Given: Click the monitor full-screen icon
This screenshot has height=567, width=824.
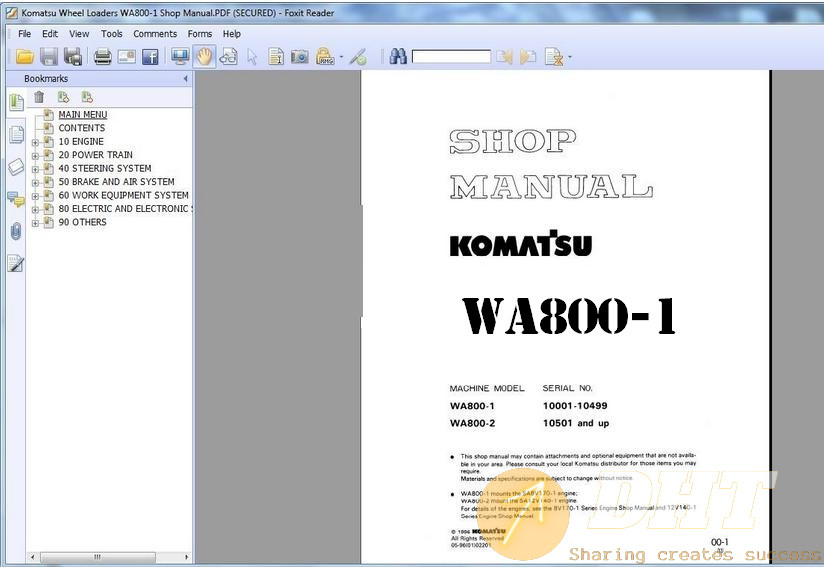Looking at the screenshot, I should click(180, 56).
